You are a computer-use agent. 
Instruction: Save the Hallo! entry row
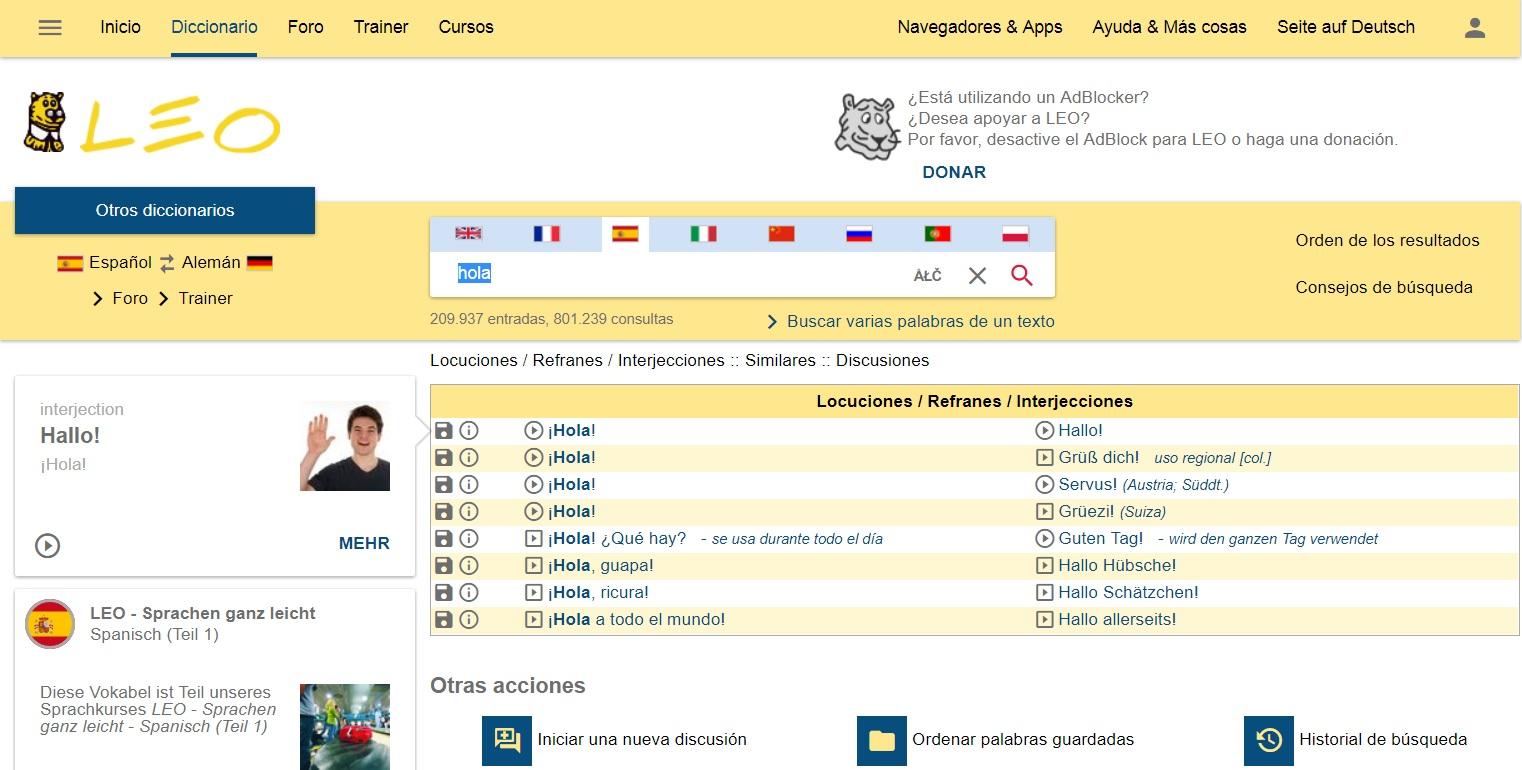click(x=444, y=431)
